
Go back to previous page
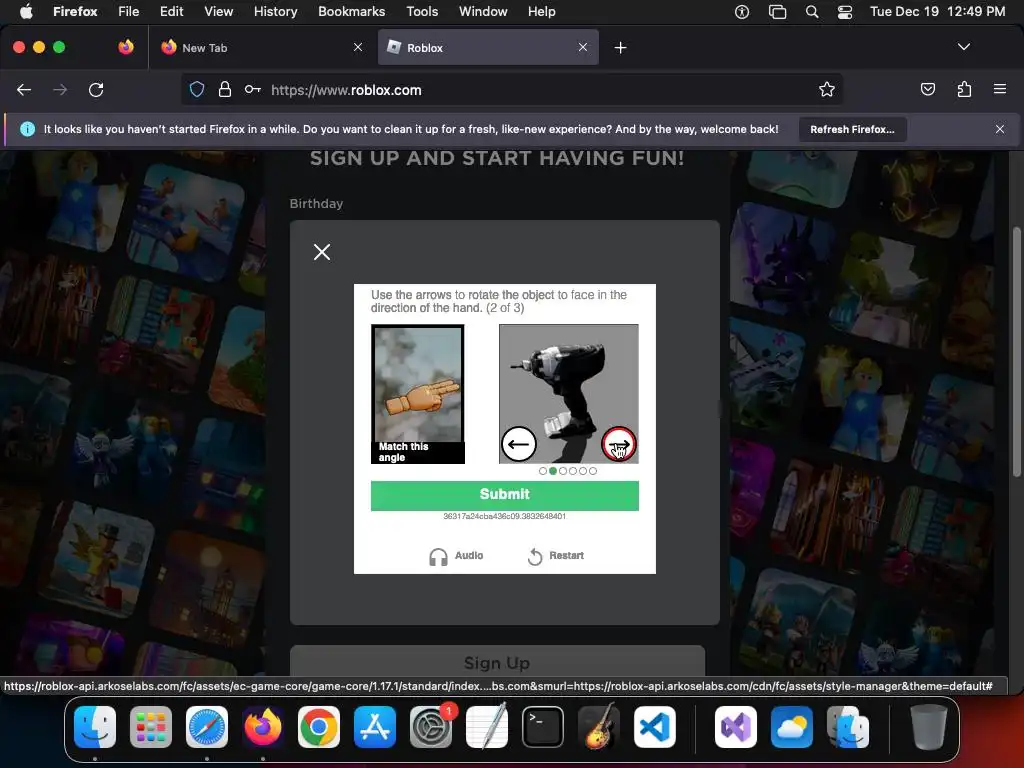tap(24, 90)
